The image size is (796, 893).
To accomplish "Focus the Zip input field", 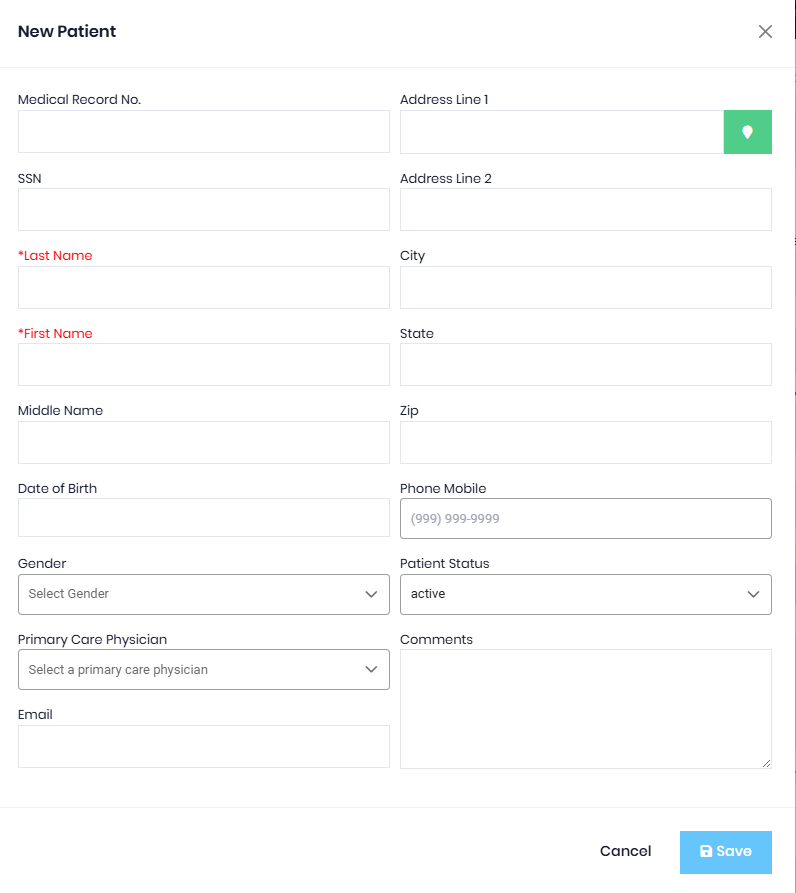I will click(586, 443).
